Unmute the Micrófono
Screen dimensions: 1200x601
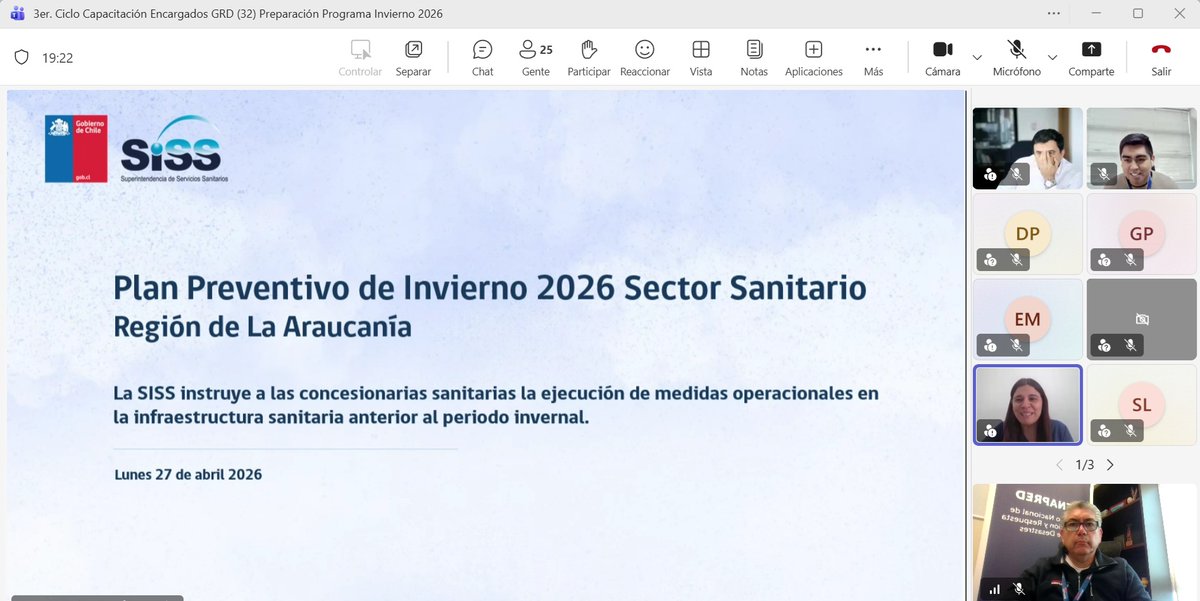point(1016,57)
